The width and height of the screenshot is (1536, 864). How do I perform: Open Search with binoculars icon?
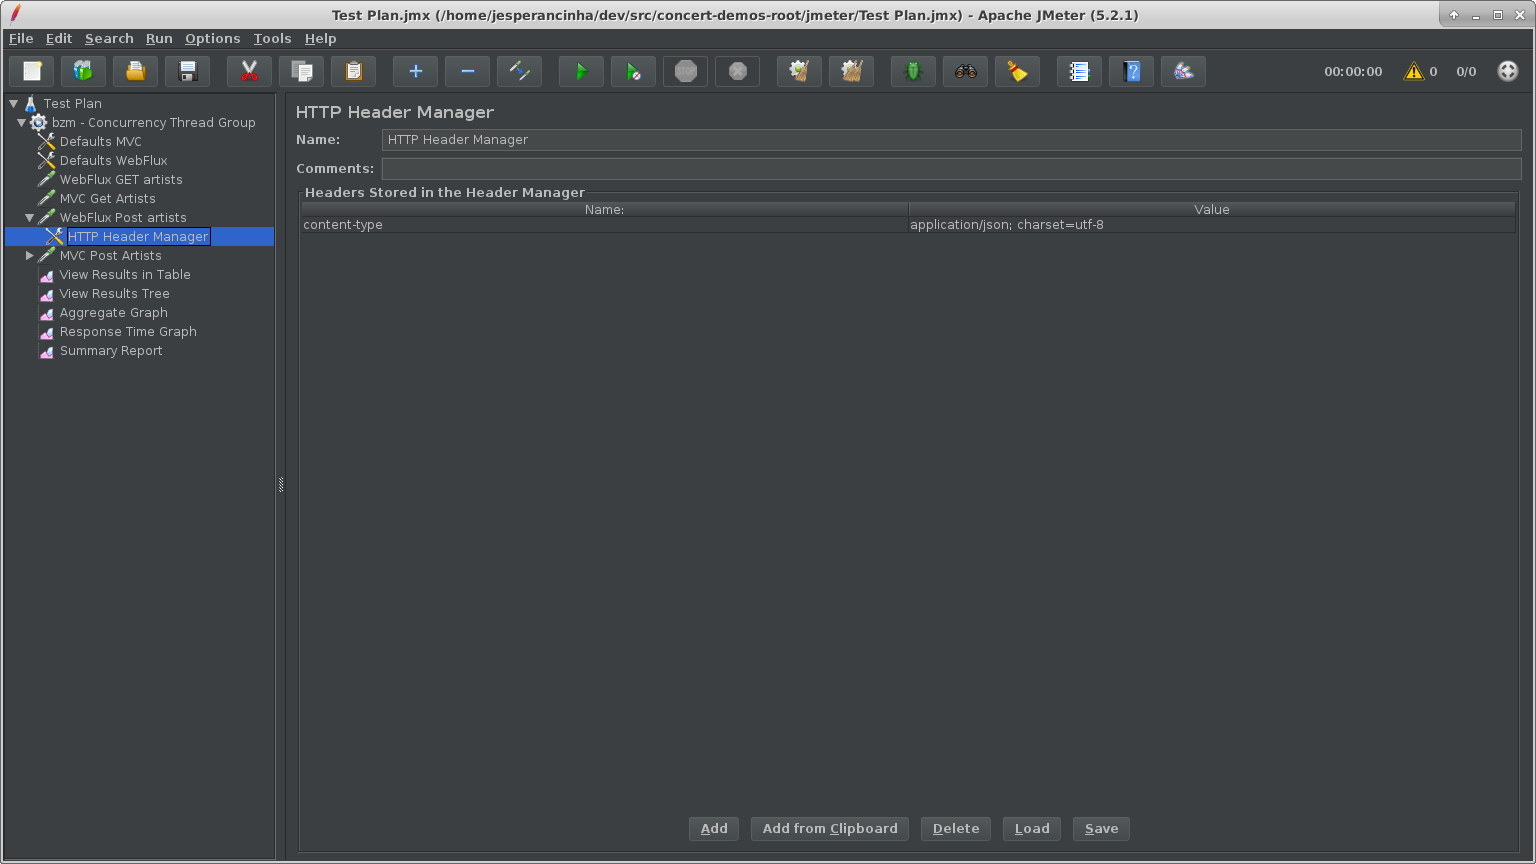point(966,71)
